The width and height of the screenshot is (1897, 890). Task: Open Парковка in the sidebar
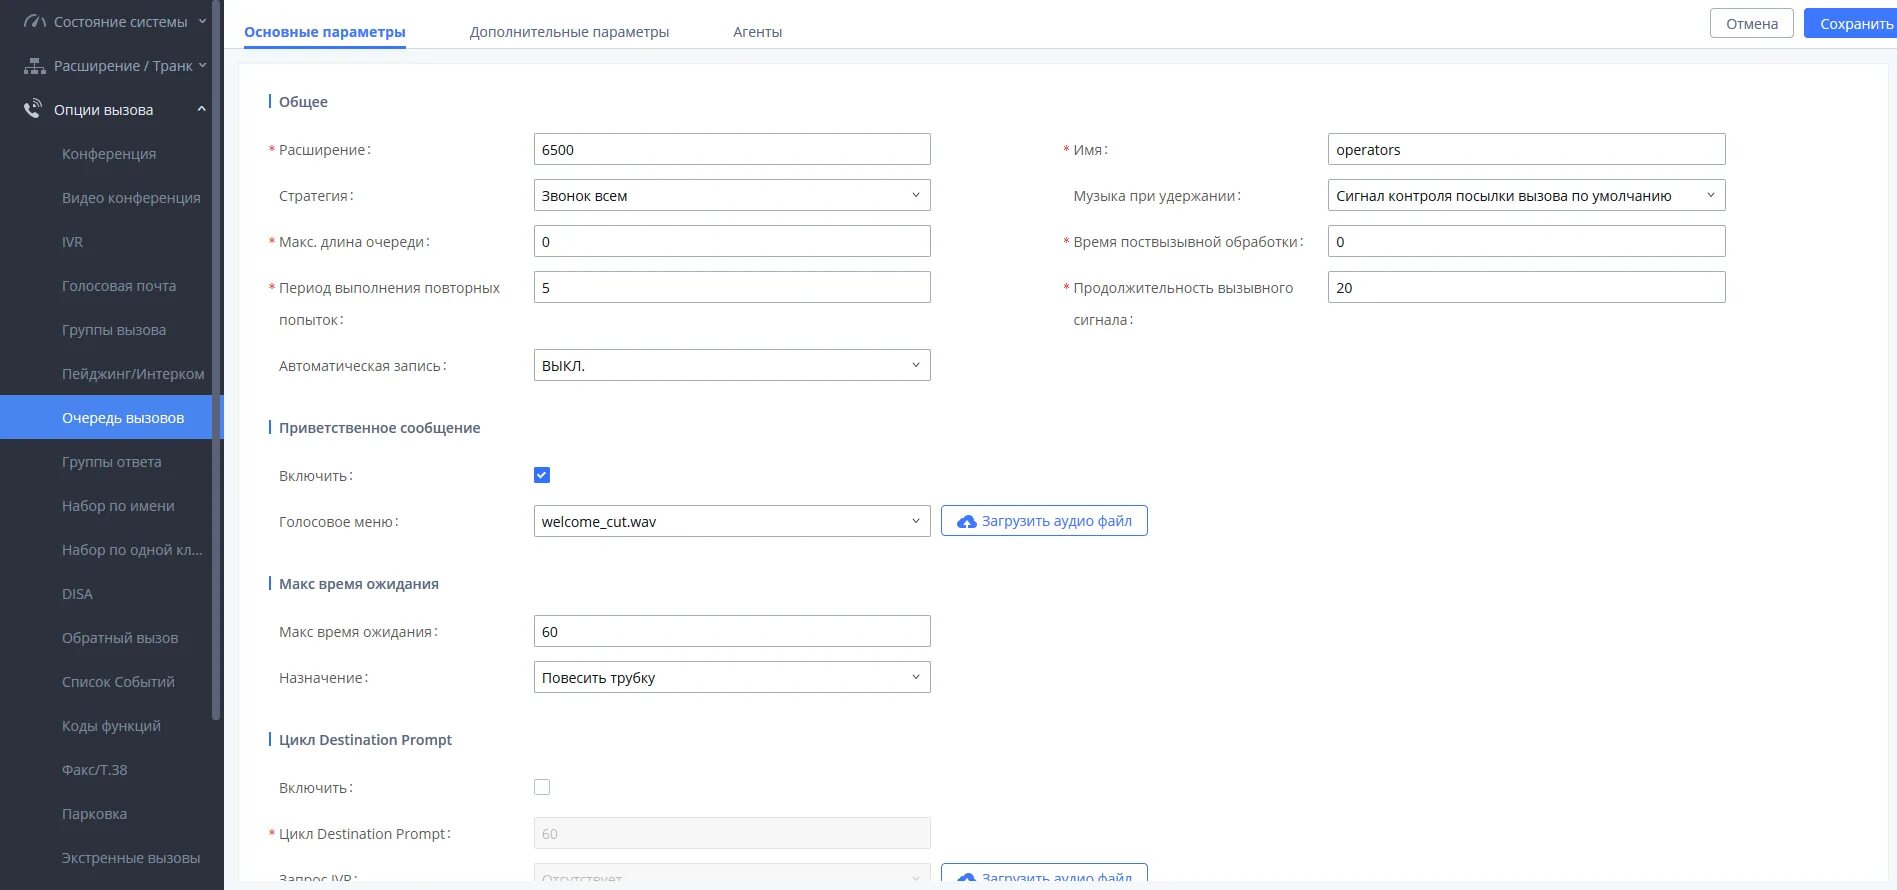click(94, 814)
